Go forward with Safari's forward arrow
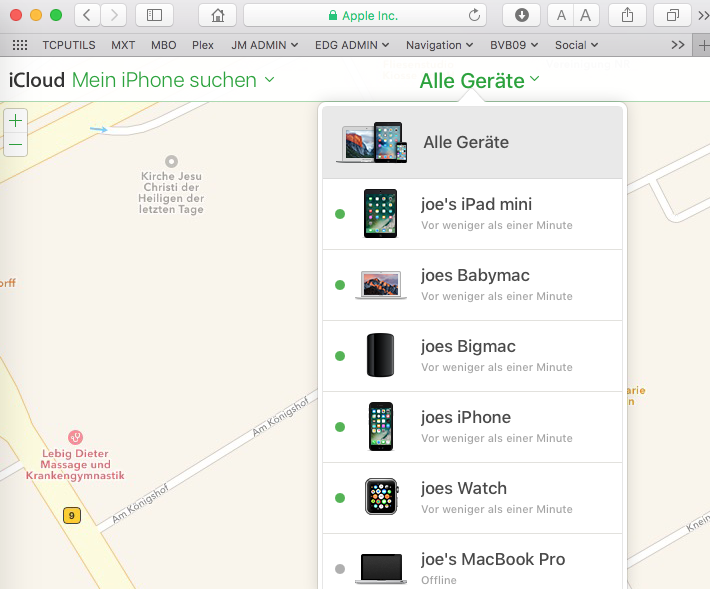Viewport: 710px width, 589px height. pos(114,15)
